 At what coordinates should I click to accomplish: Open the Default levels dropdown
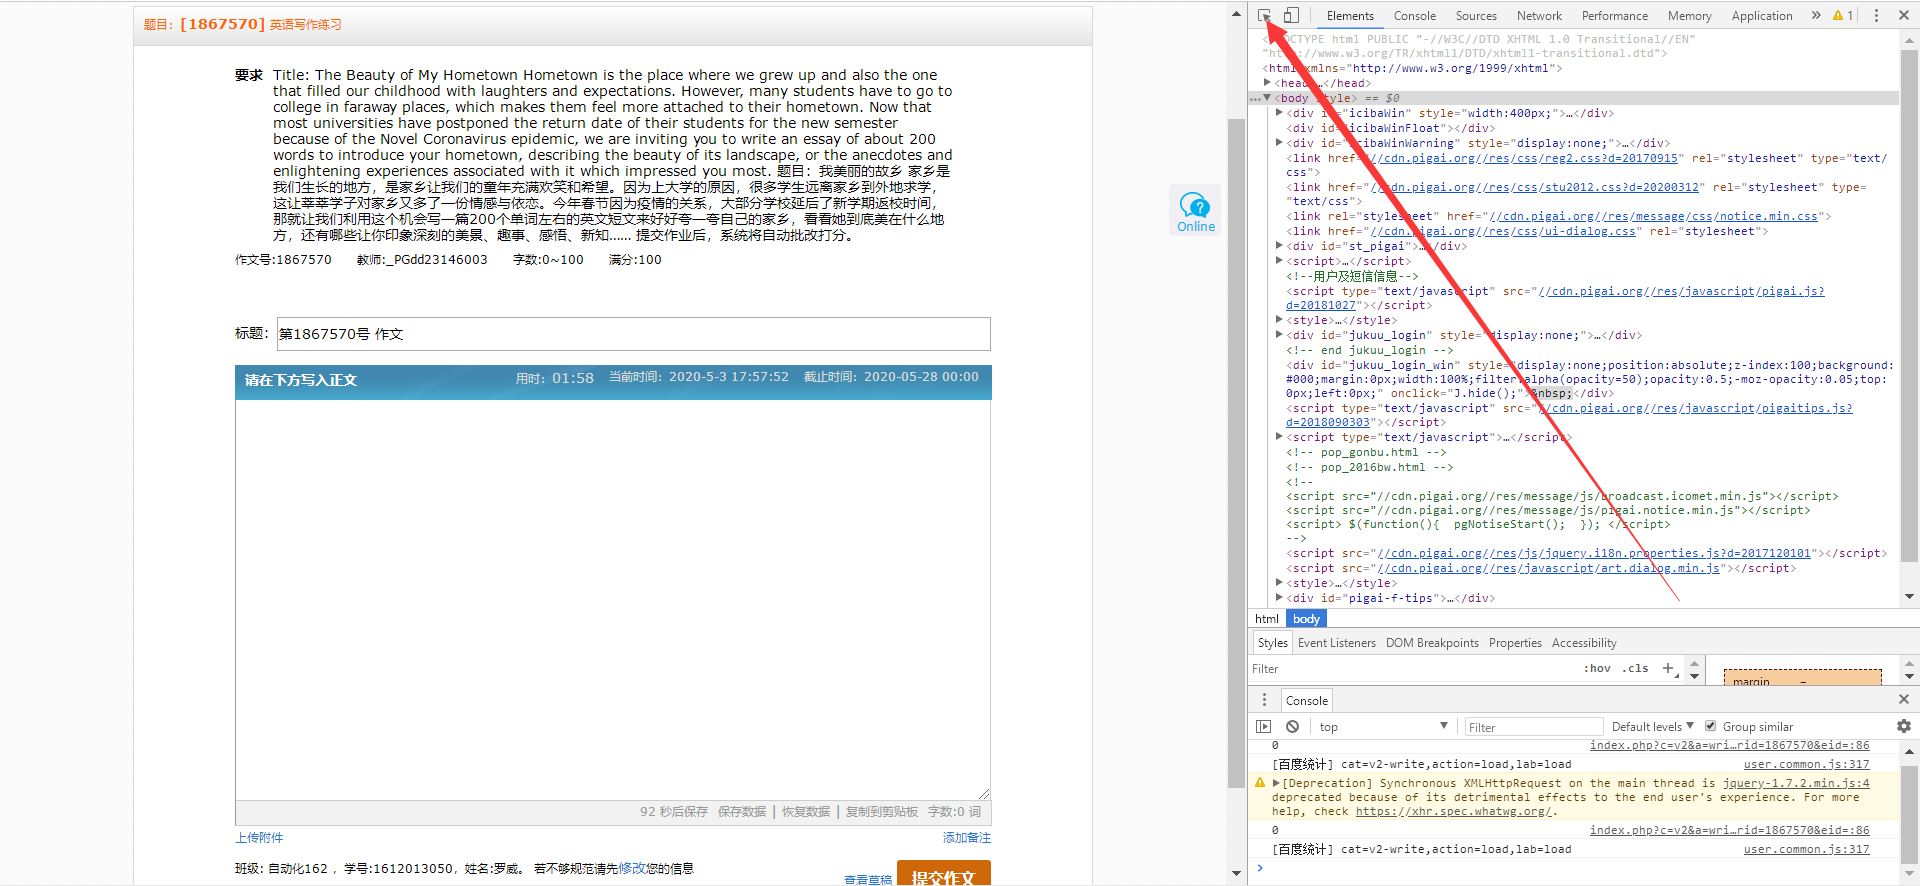(1652, 727)
